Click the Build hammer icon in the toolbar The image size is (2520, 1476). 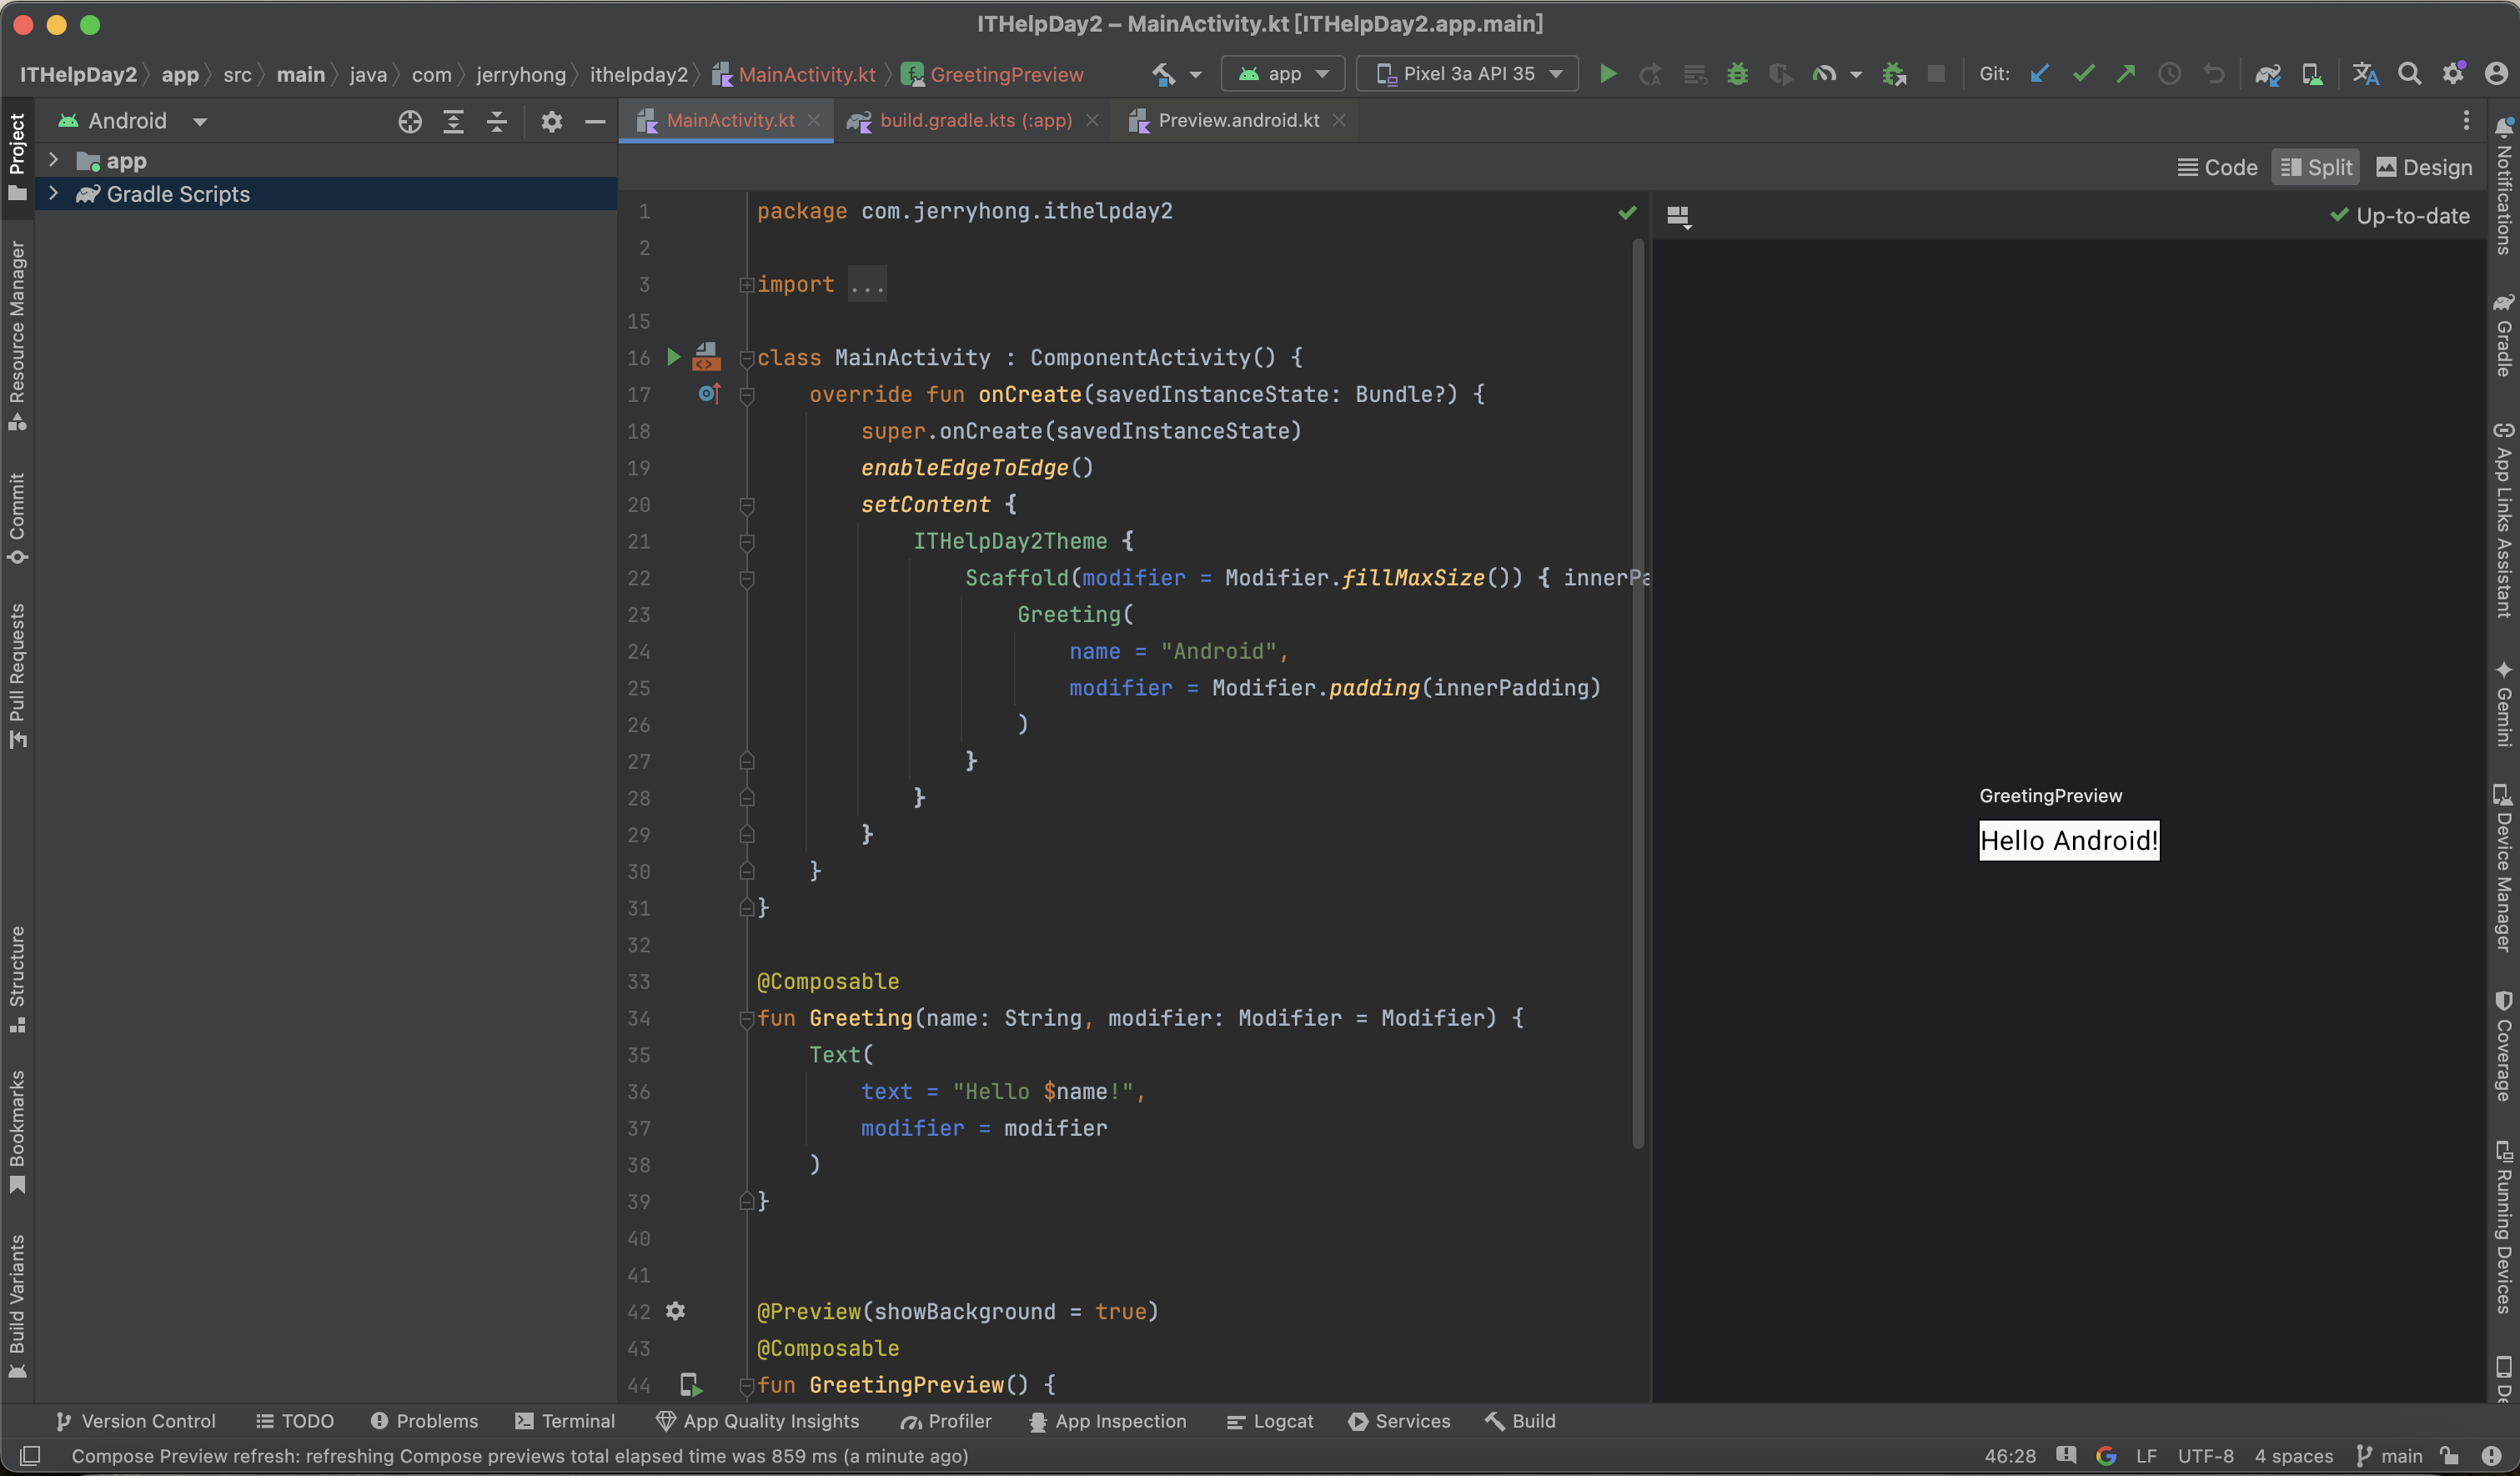point(1164,74)
